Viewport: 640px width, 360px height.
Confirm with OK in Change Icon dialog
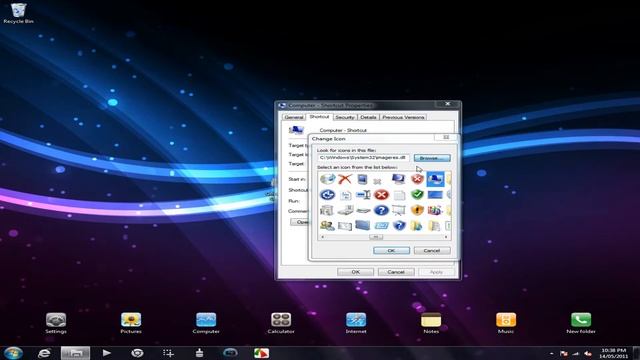click(391, 251)
